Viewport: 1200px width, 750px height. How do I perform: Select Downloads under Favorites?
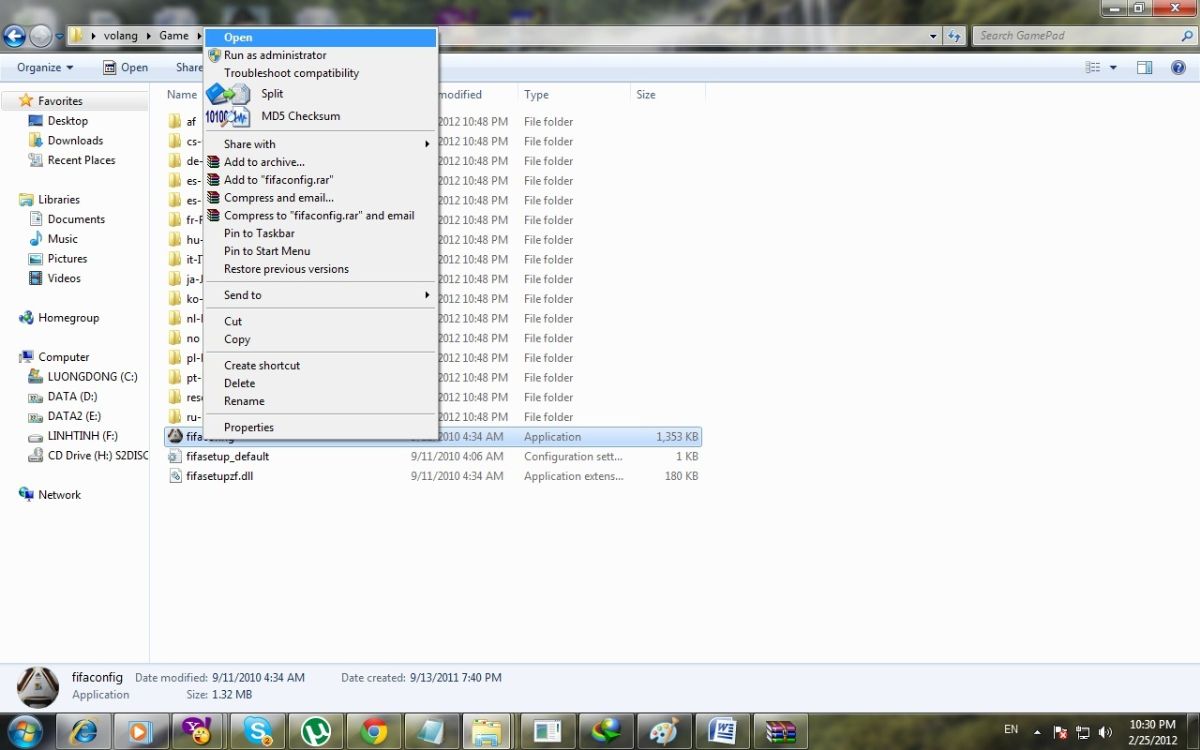pyautogui.click(x=75, y=141)
